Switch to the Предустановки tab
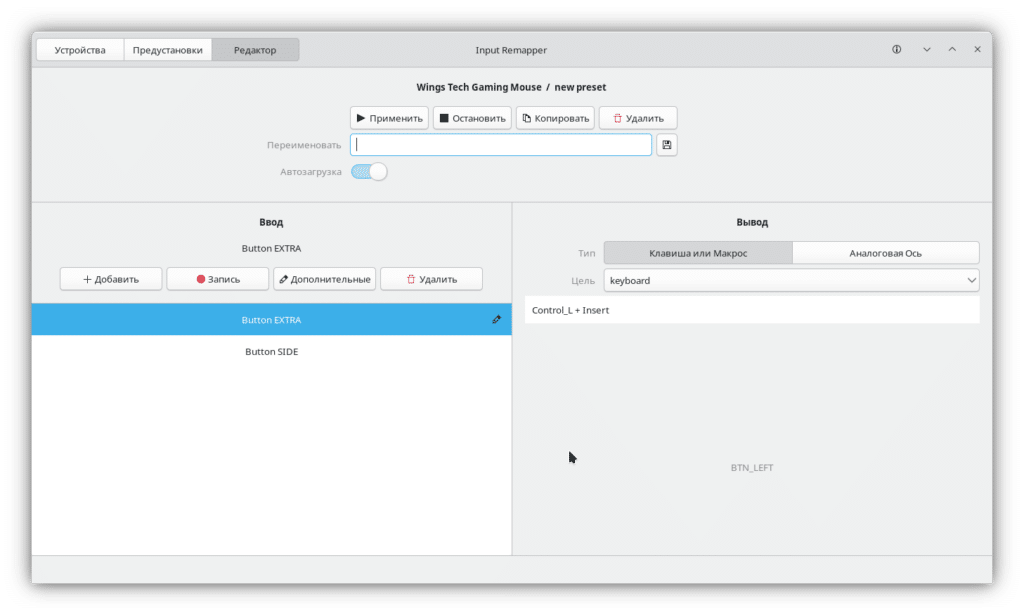 click(168, 50)
